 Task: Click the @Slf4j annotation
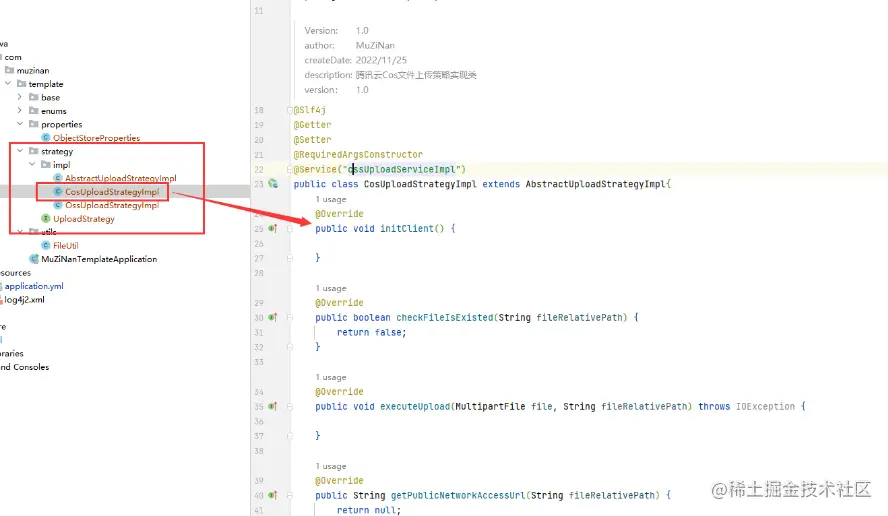(309, 110)
